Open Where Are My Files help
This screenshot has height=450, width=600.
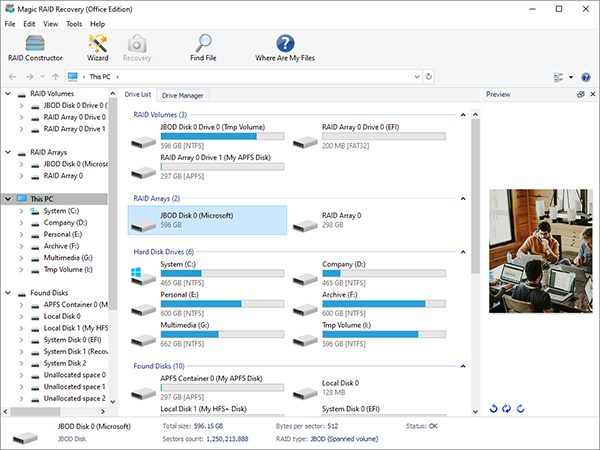coord(285,48)
